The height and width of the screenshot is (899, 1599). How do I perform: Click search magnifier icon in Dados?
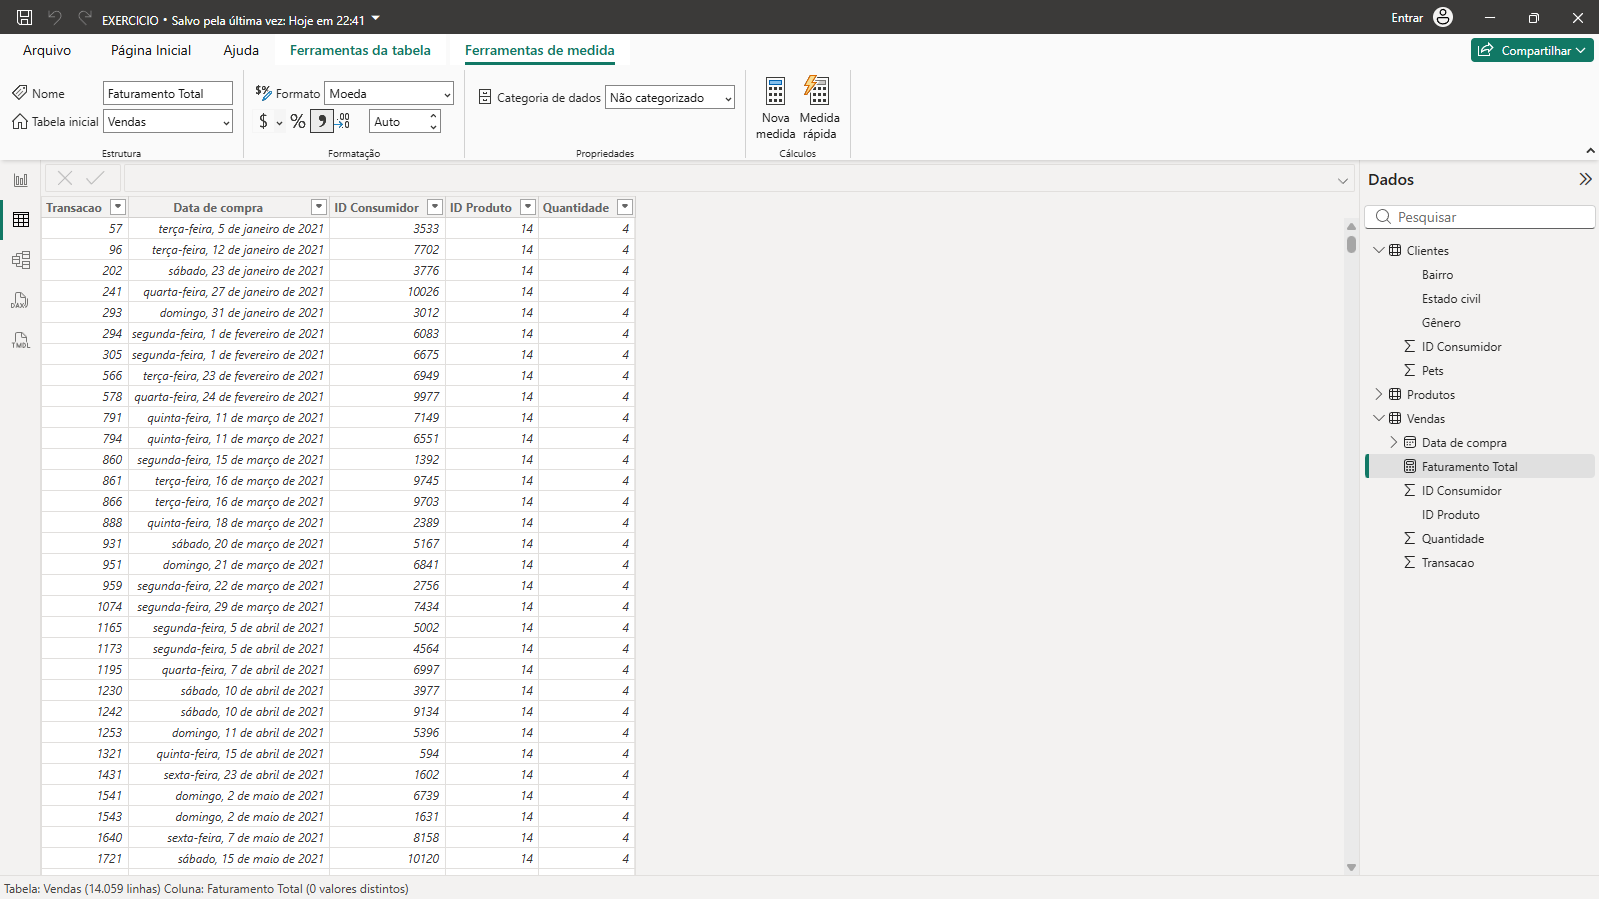pos(1383,217)
